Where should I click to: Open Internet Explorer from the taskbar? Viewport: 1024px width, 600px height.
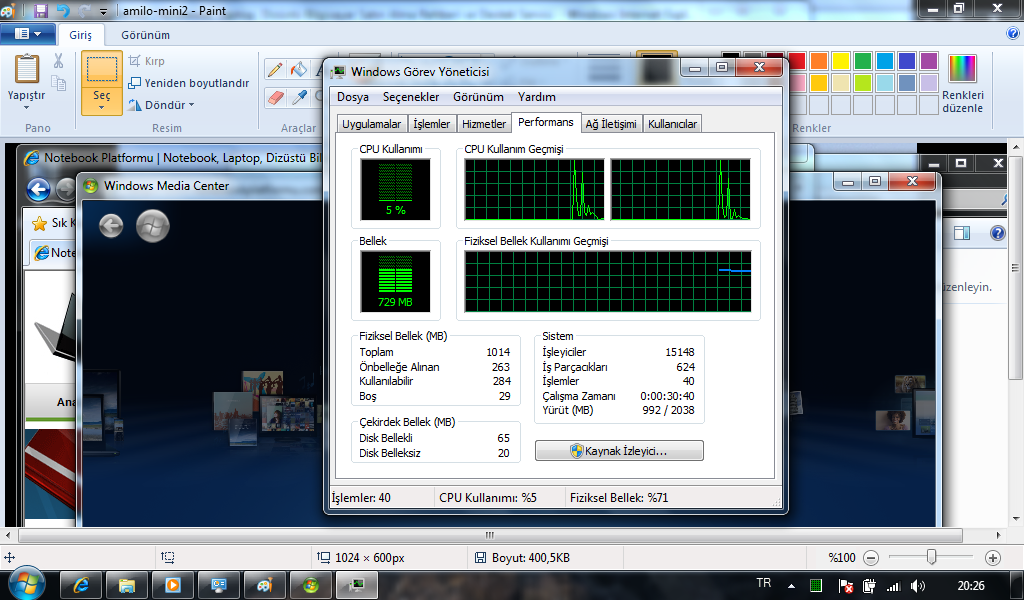[81, 586]
